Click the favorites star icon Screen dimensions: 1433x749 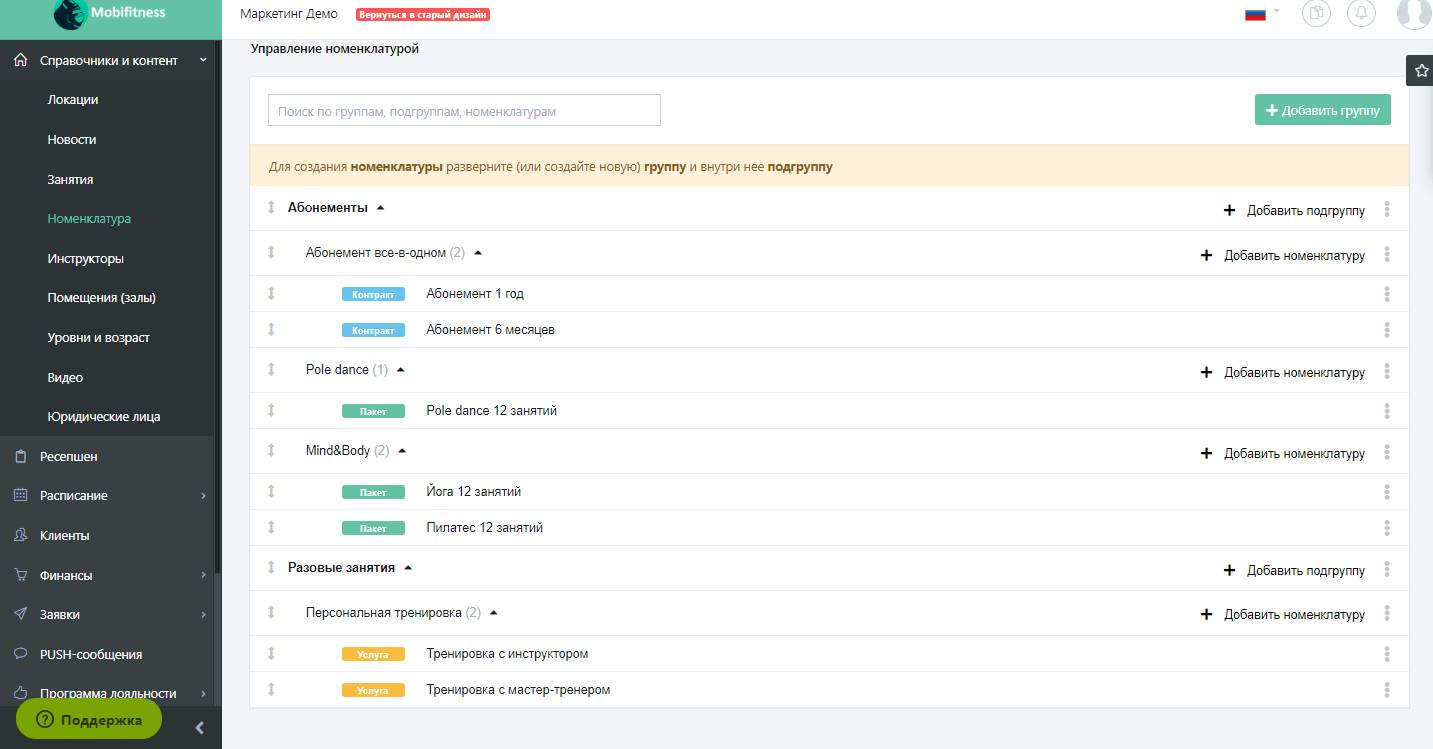click(x=1421, y=70)
